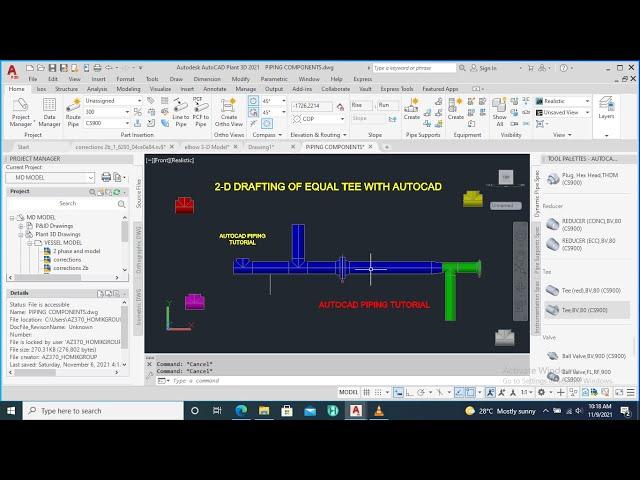Toggle dynamic input in status bar
This screenshot has height=480, width=640.
[x=398, y=392]
